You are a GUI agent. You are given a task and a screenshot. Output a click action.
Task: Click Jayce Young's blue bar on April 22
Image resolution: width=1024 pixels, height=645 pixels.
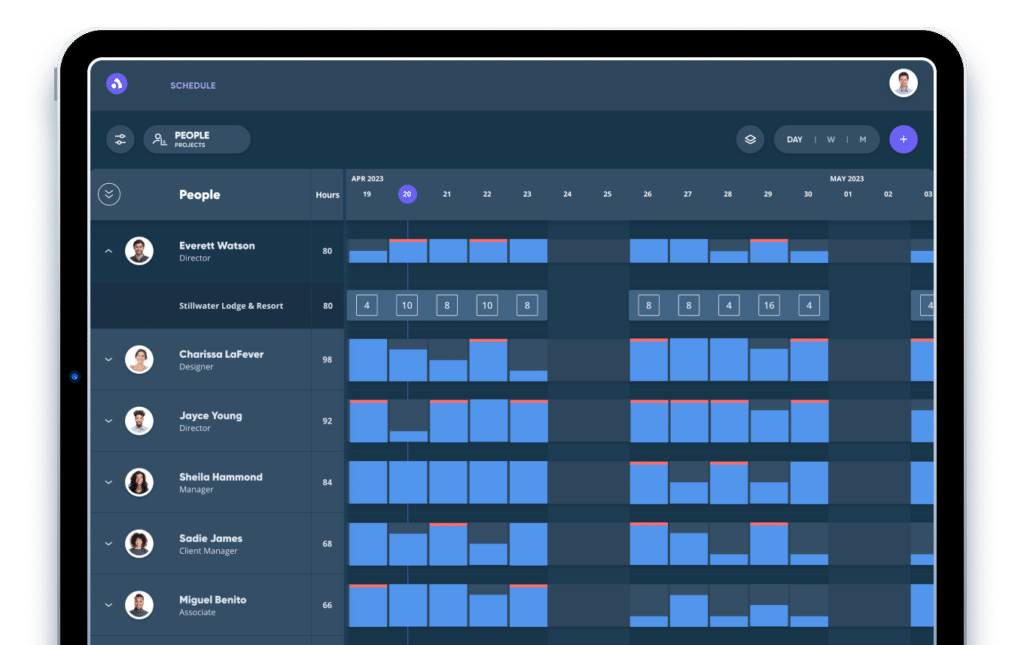(488, 421)
